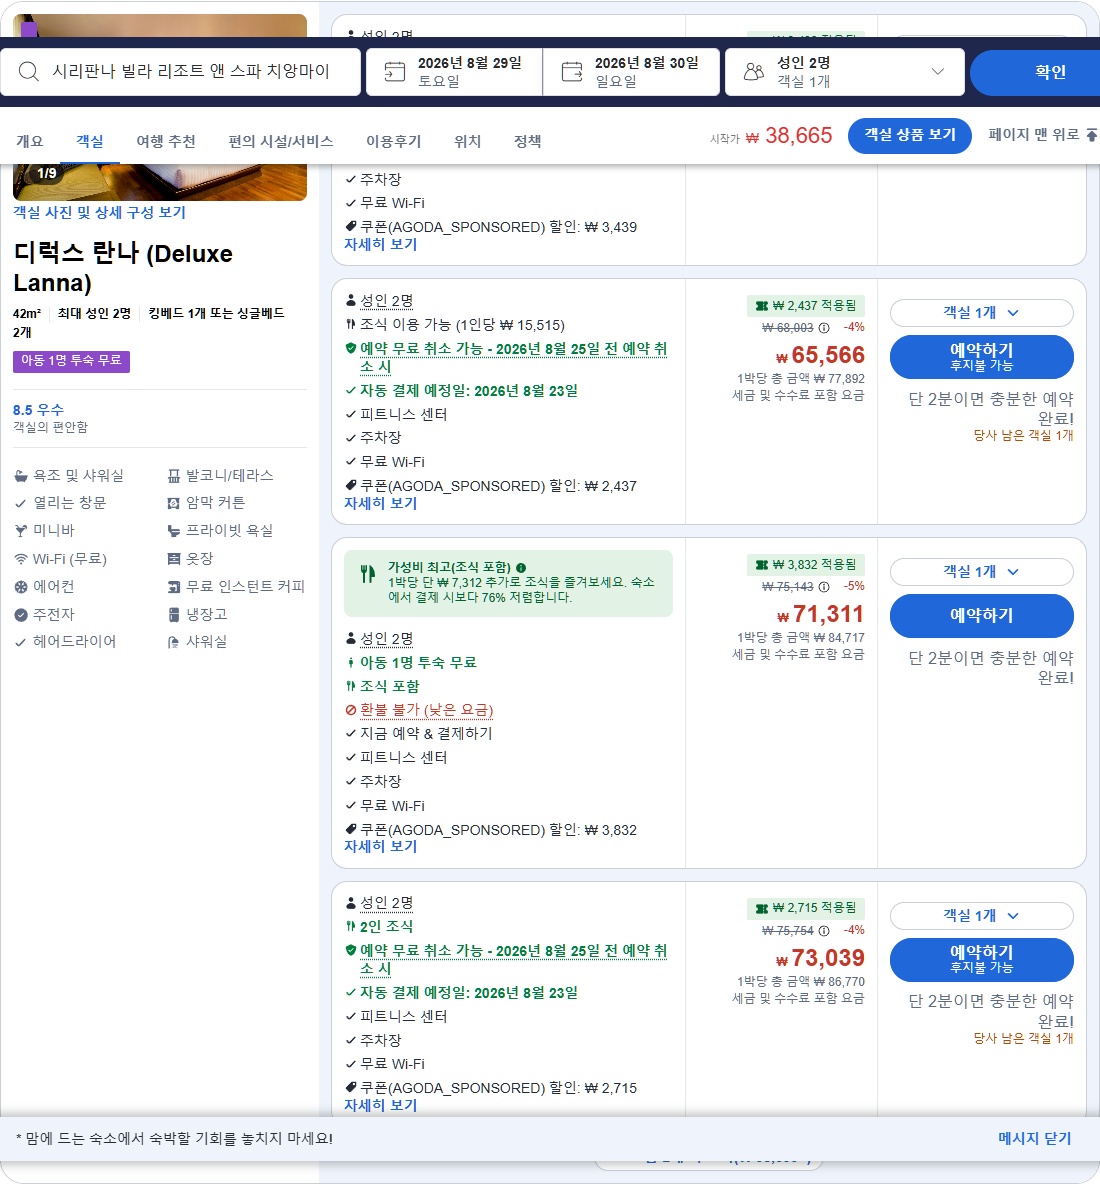Viewport: 1100px width, 1185px height.
Task: Click green shield icon in ₩65,566 offer
Action: [351, 348]
